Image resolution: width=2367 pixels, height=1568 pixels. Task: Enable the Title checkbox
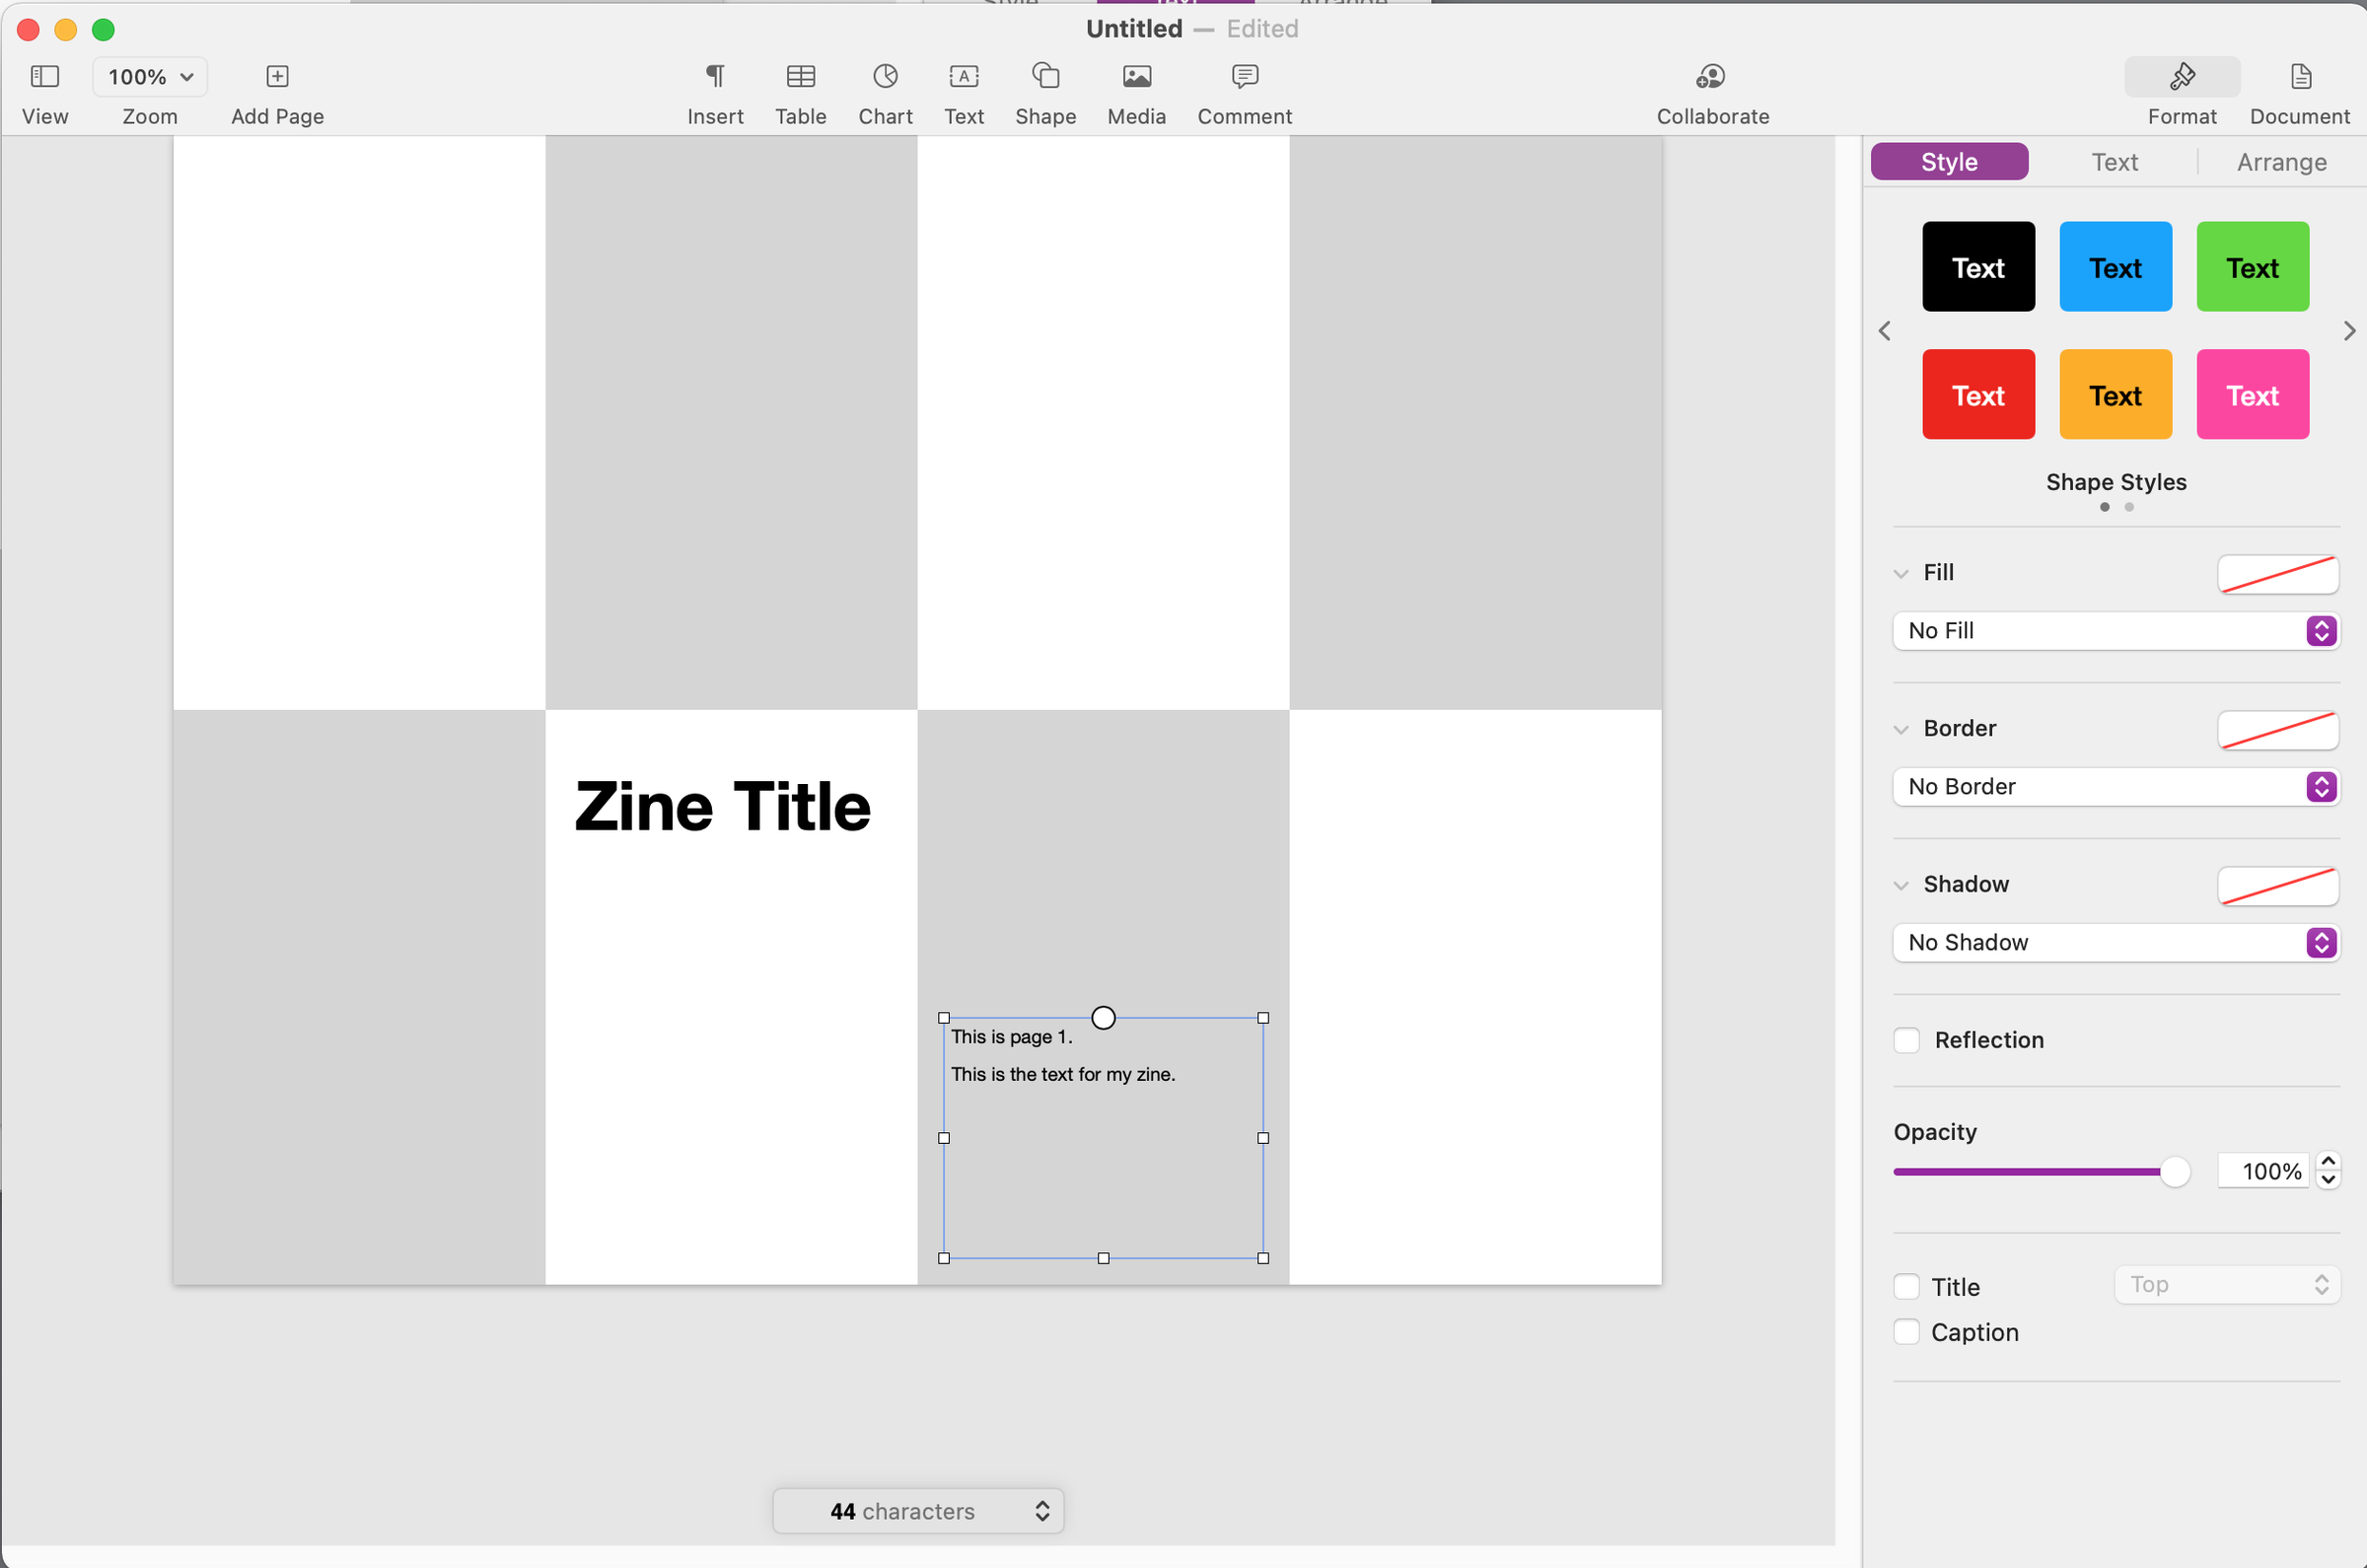pyautogui.click(x=1906, y=1286)
